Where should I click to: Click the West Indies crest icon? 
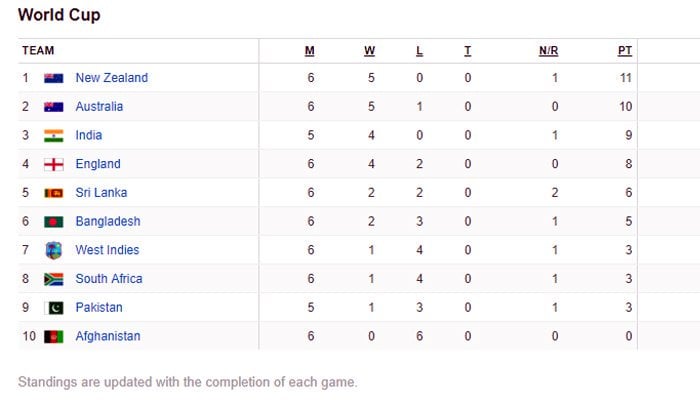coord(54,250)
